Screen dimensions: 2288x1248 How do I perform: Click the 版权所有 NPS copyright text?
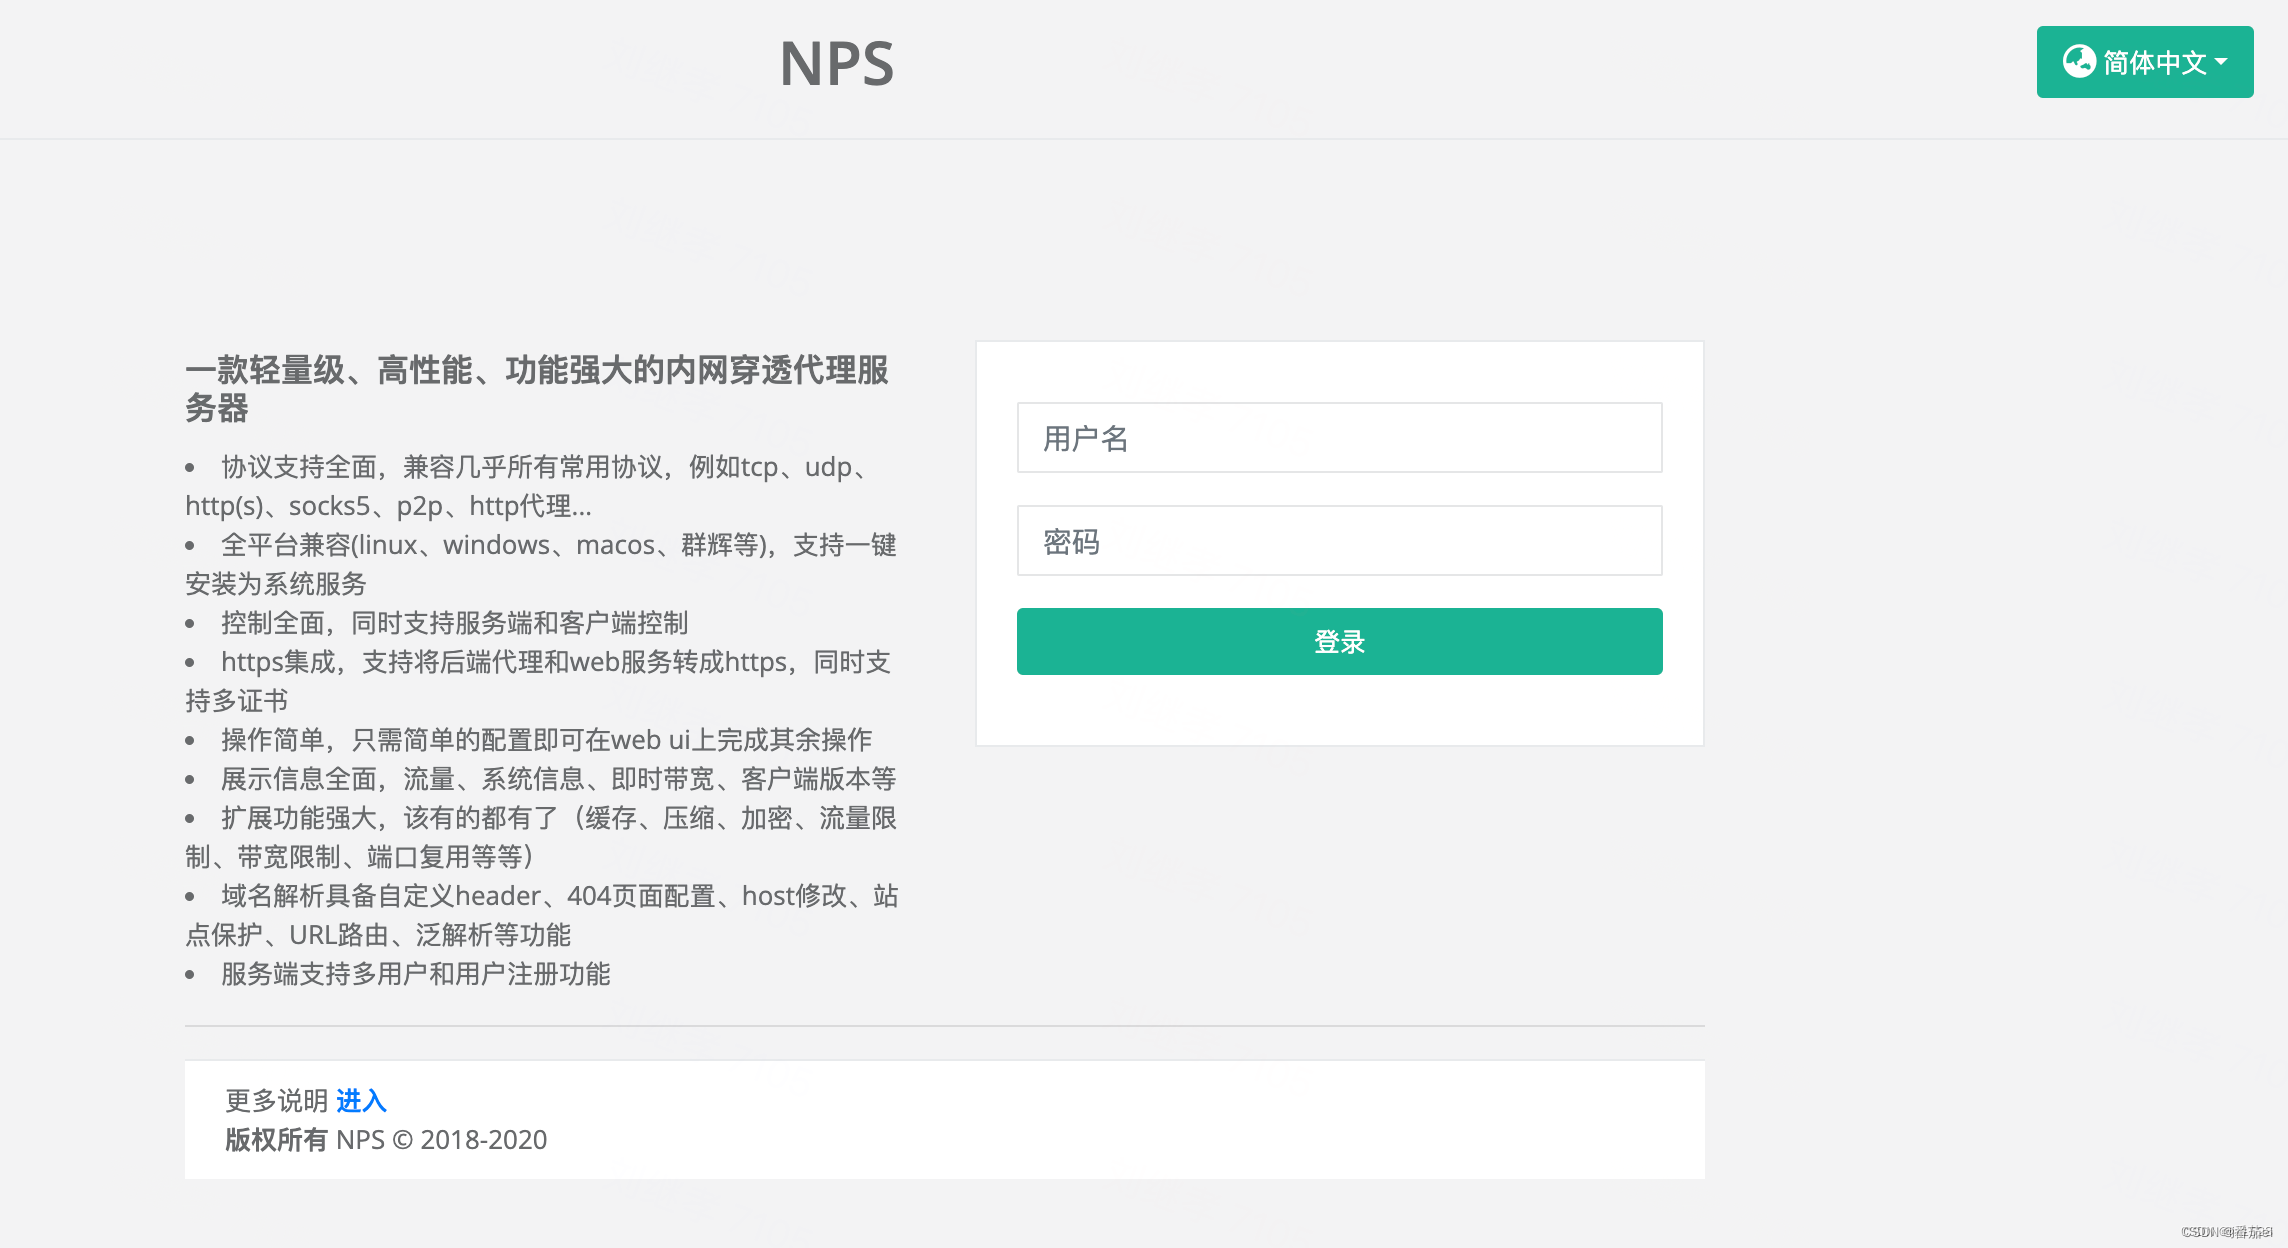(386, 1139)
